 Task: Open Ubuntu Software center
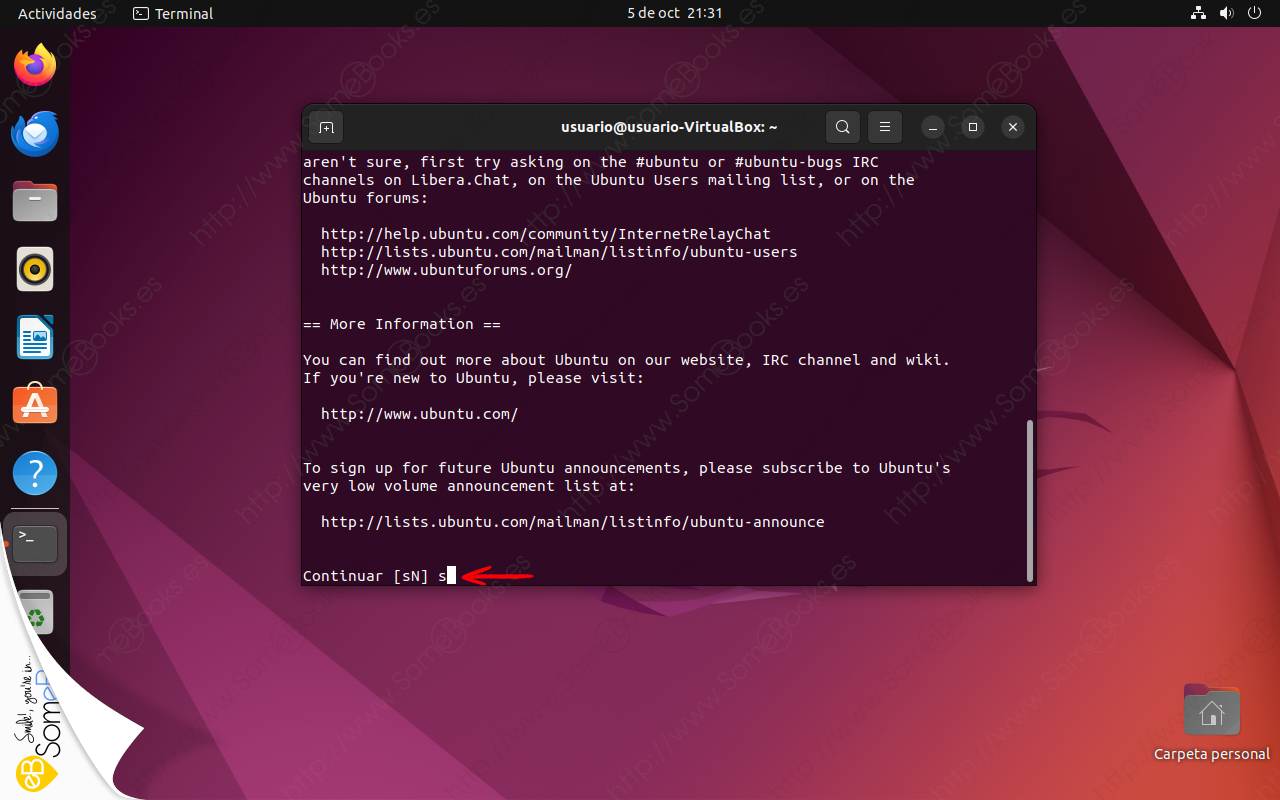point(35,404)
